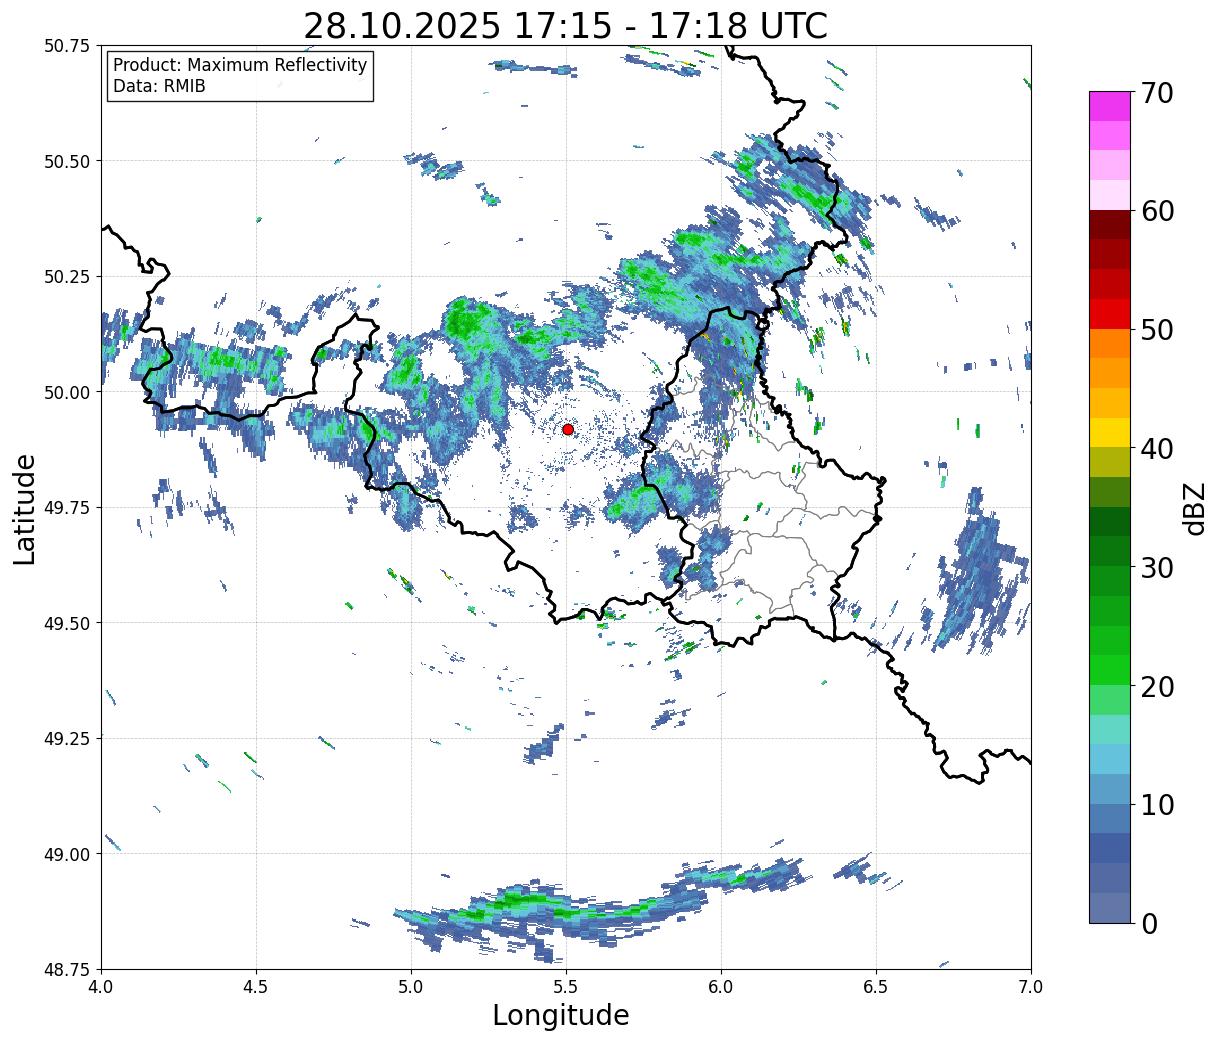Click the latitude tick label 50.75
This screenshot has height=1040, width=1219.
click(67, 46)
